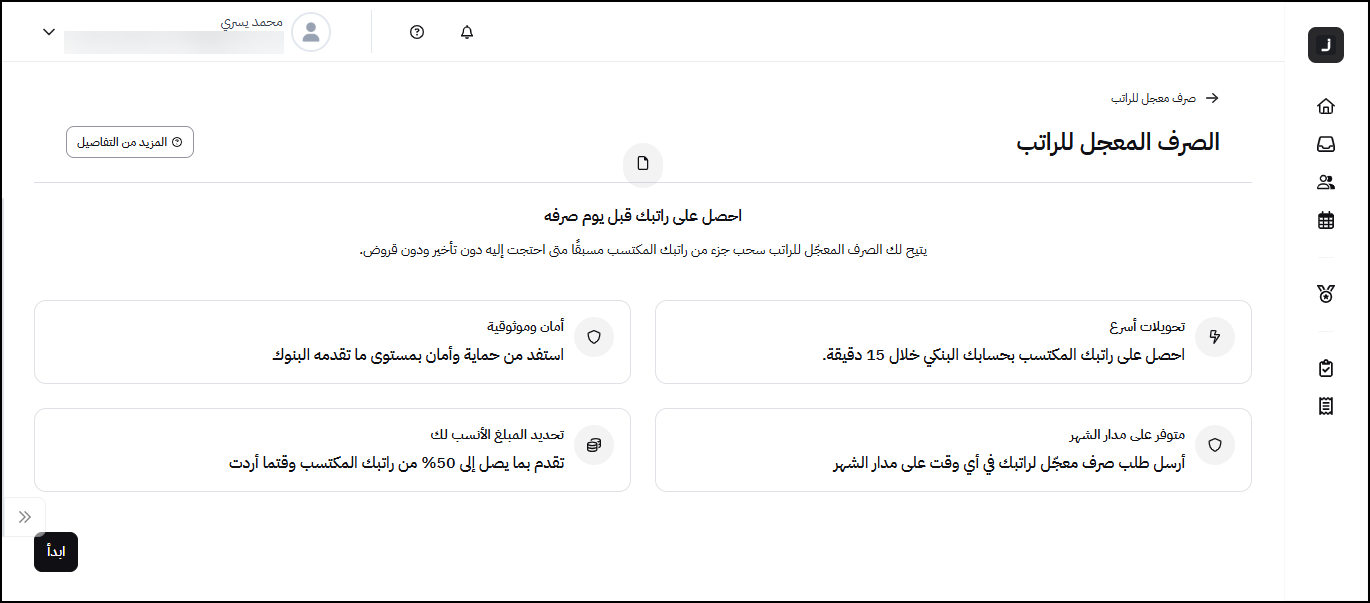1370x603 pixels.
Task: Open the people/employees icon in sidebar
Action: coord(1326,182)
